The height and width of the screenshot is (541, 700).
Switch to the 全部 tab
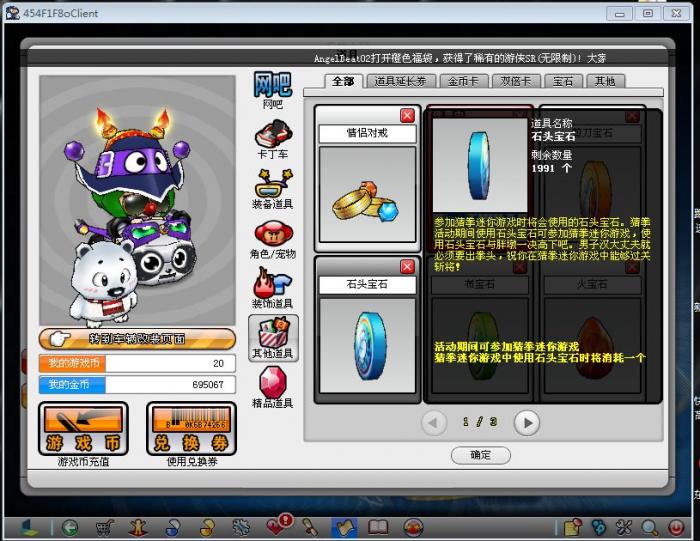[x=343, y=81]
